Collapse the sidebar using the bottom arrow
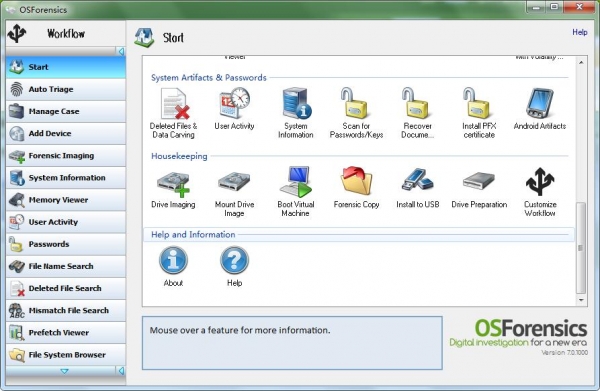 [x=121, y=371]
